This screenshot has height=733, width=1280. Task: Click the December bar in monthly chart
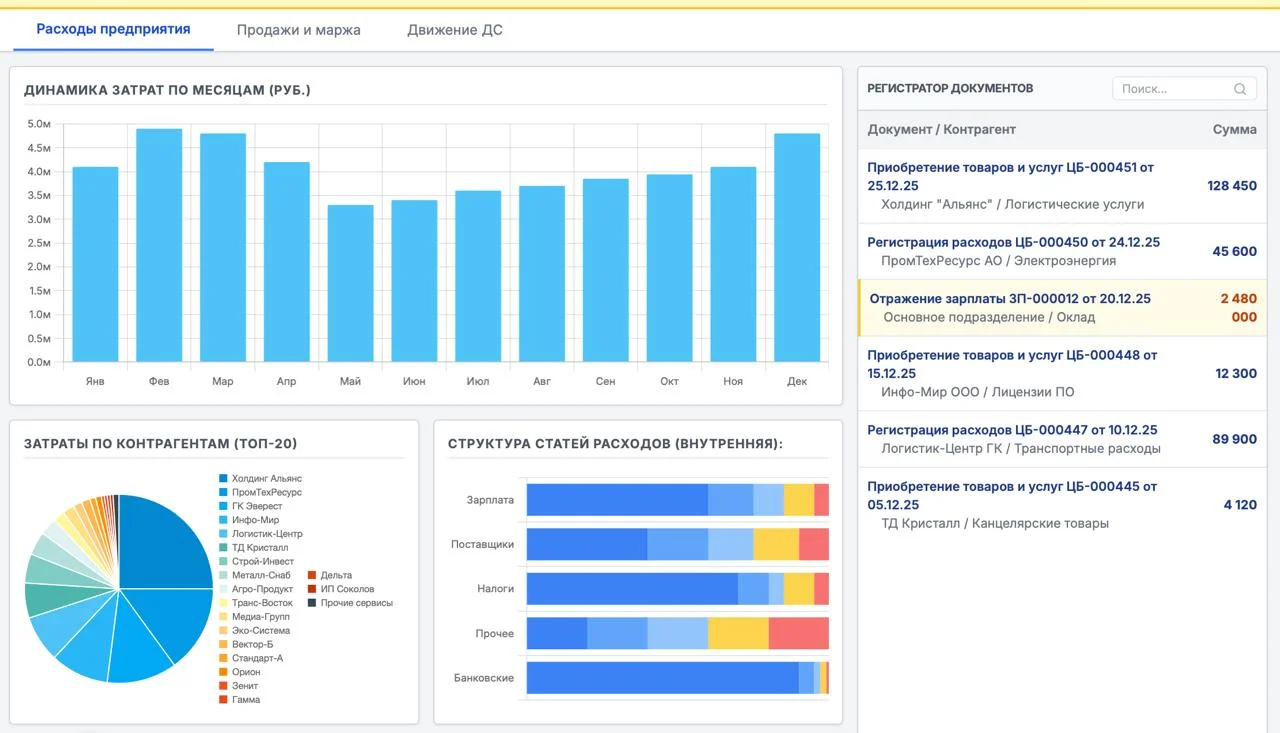tap(797, 247)
